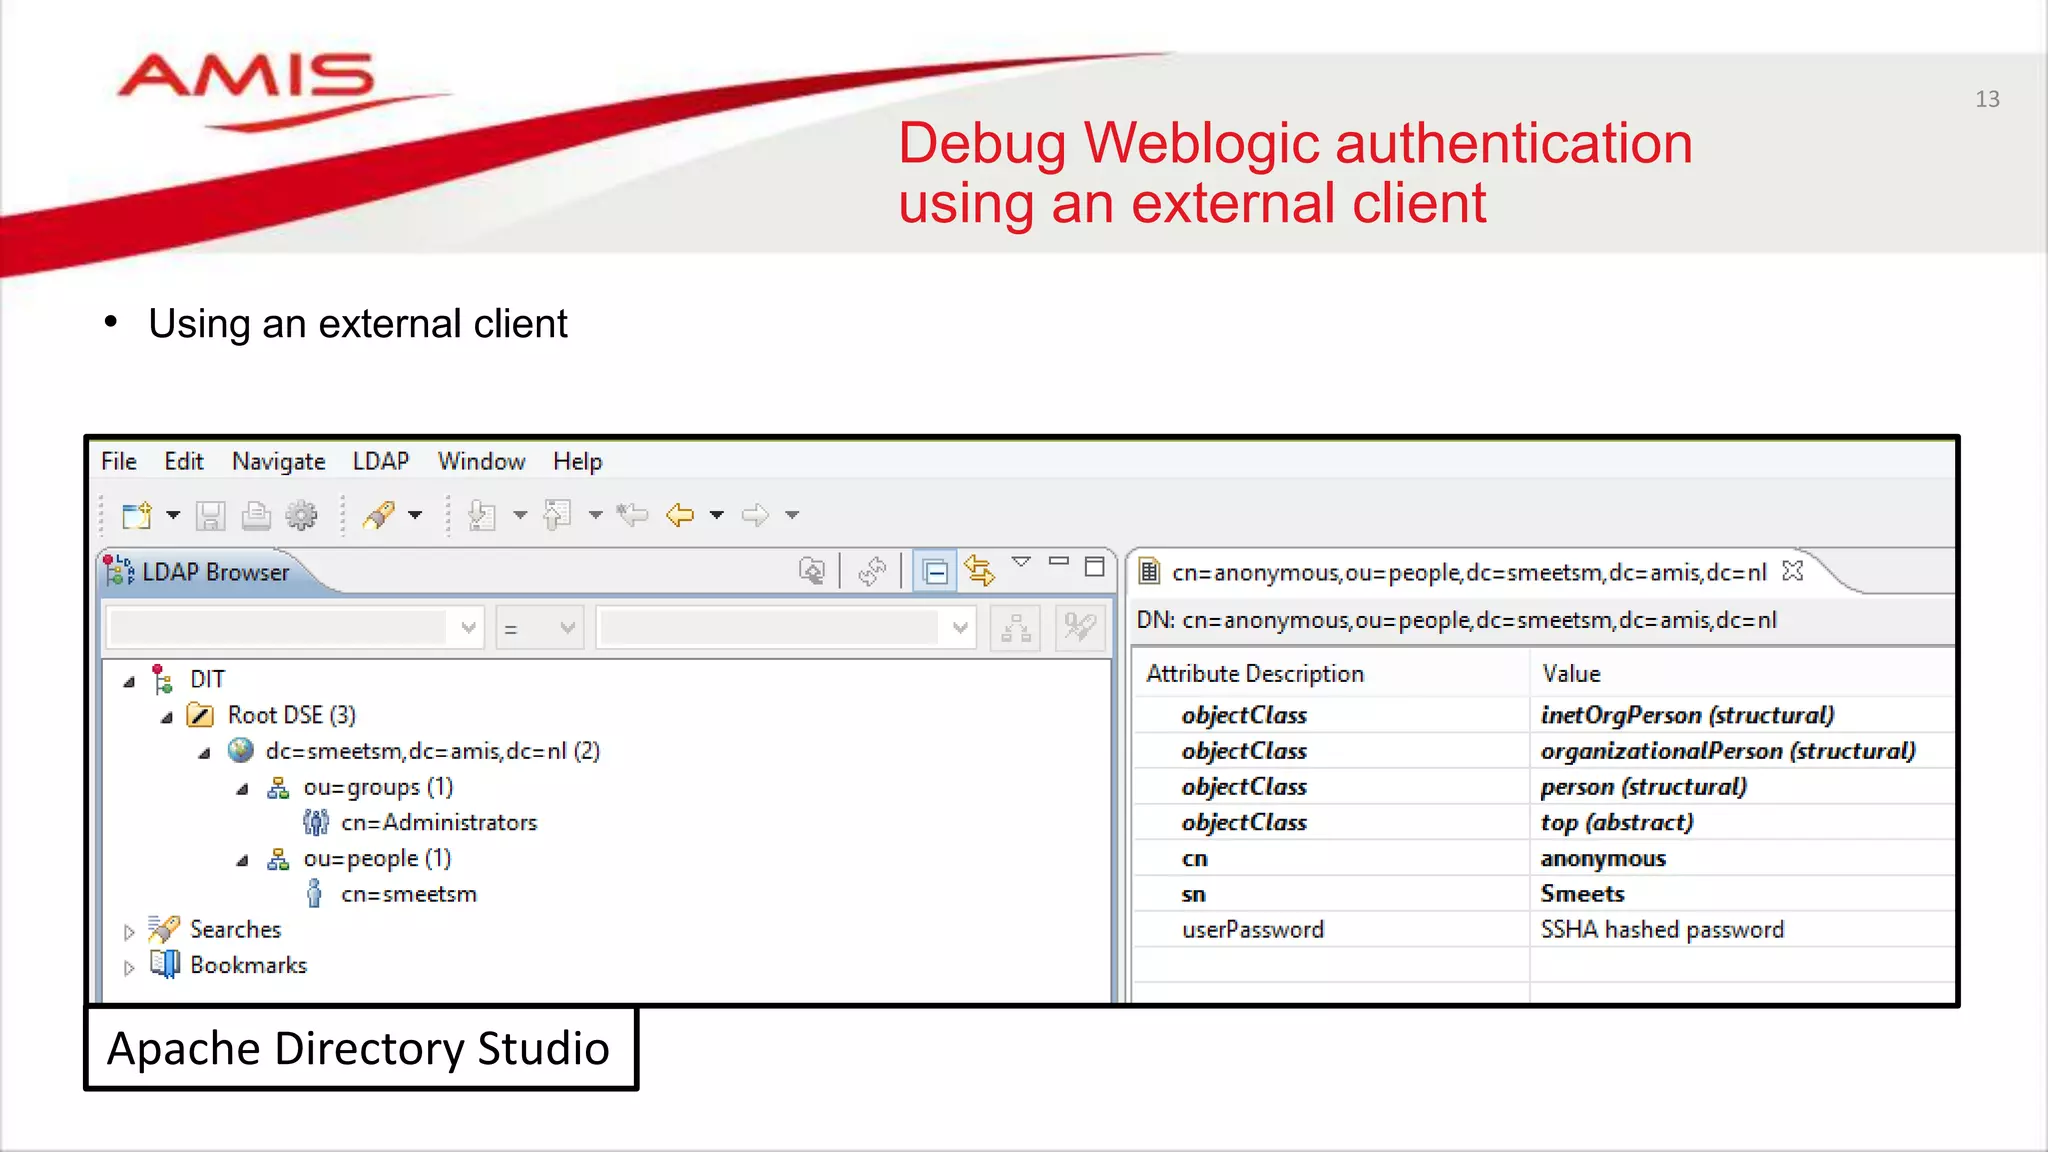Image resolution: width=2048 pixels, height=1152 pixels.
Task: Open the Navigate menu
Action: [x=278, y=461]
